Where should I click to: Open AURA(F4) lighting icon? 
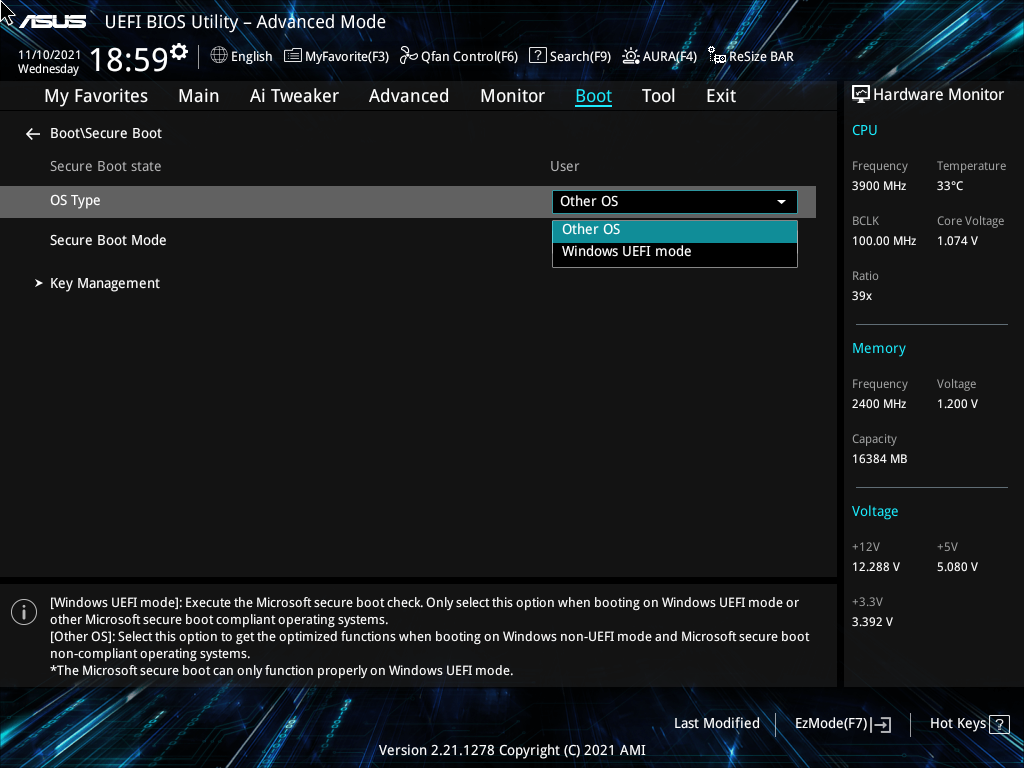coord(631,56)
